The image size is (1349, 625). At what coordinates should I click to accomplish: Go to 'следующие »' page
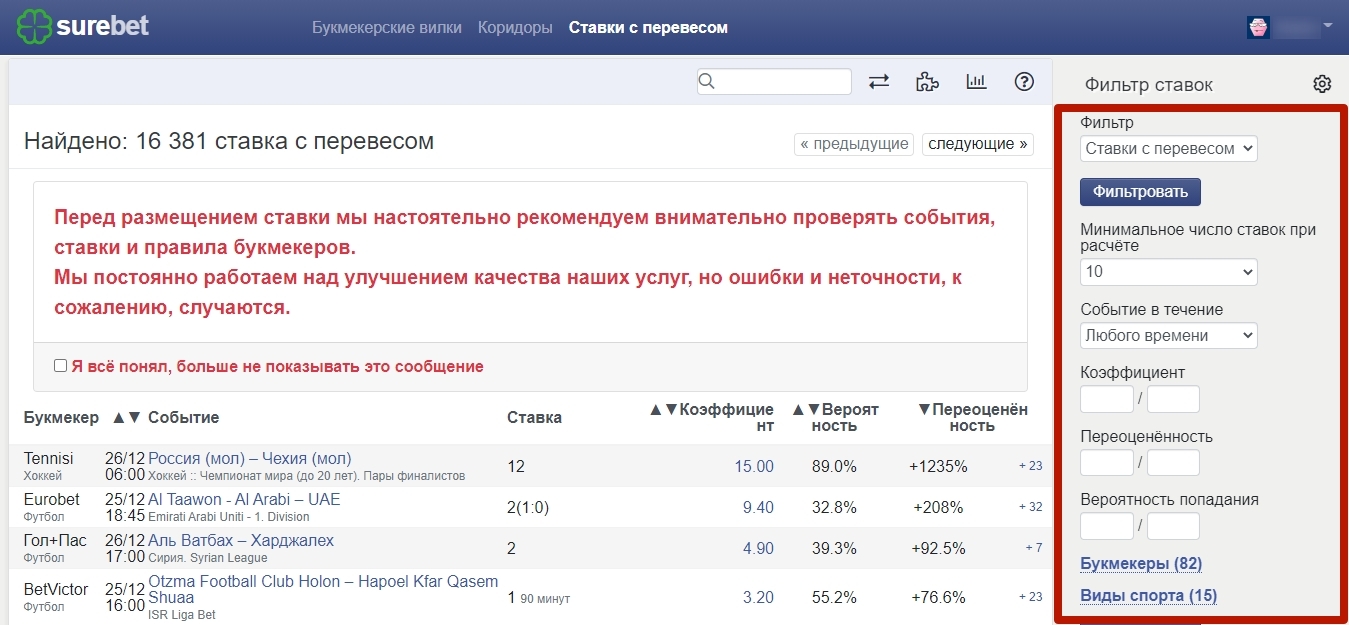977,144
